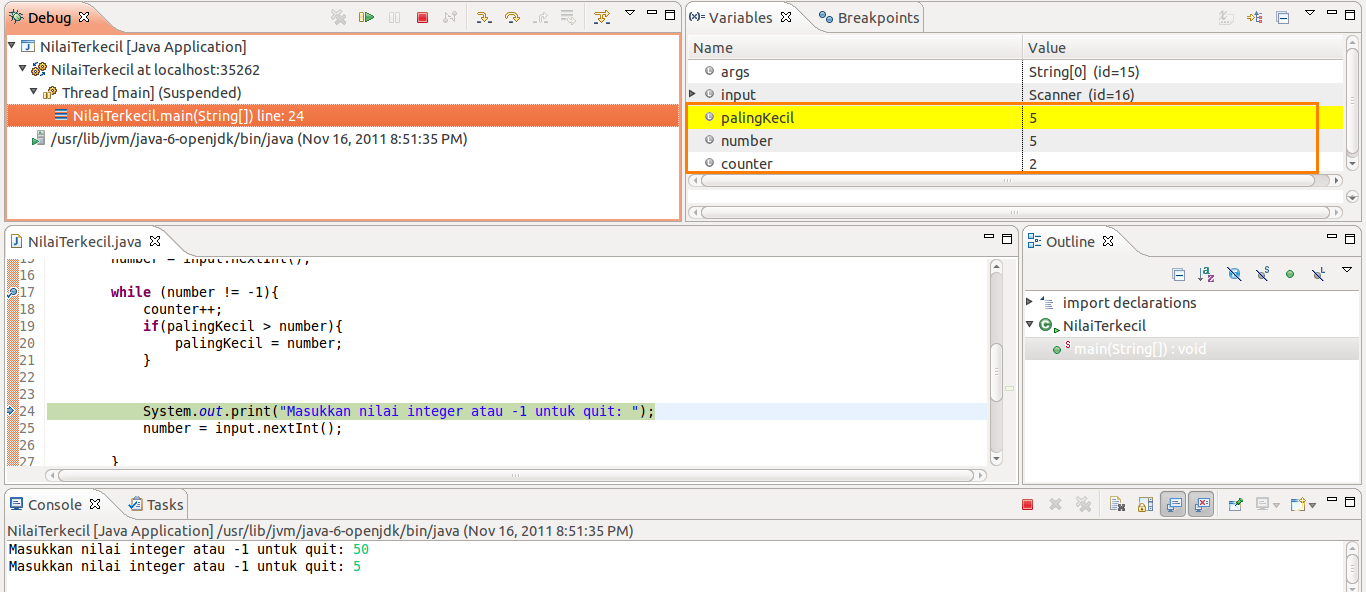The width and height of the screenshot is (1366, 592).
Task: Toggle Show Console When Standard Out Changes
Action: tap(1173, 505)
